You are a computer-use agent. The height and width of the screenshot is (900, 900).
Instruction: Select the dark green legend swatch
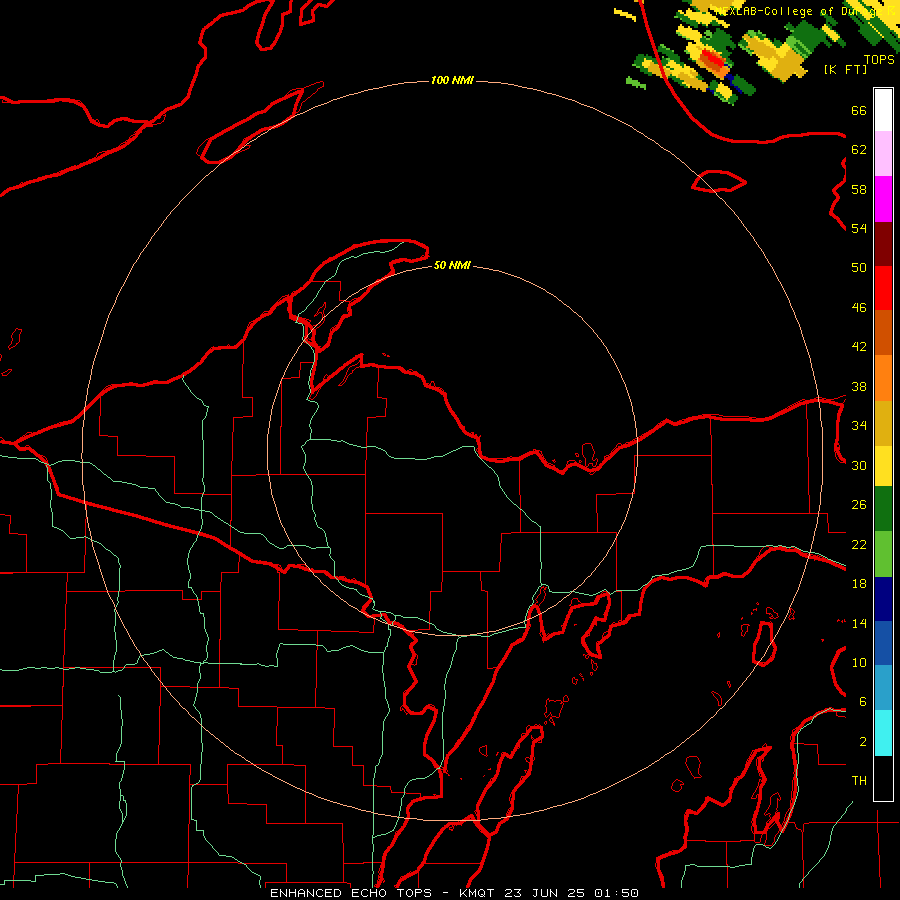click(883, 509)
